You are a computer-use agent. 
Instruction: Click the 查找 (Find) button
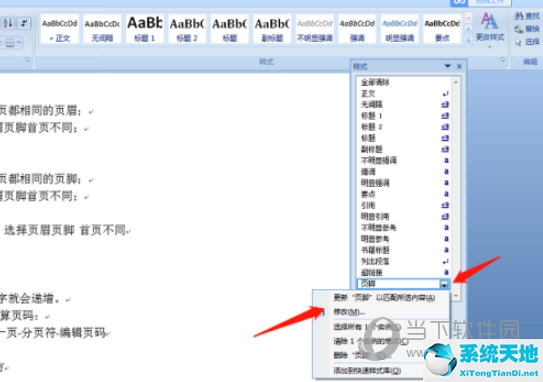pos(527,16)
